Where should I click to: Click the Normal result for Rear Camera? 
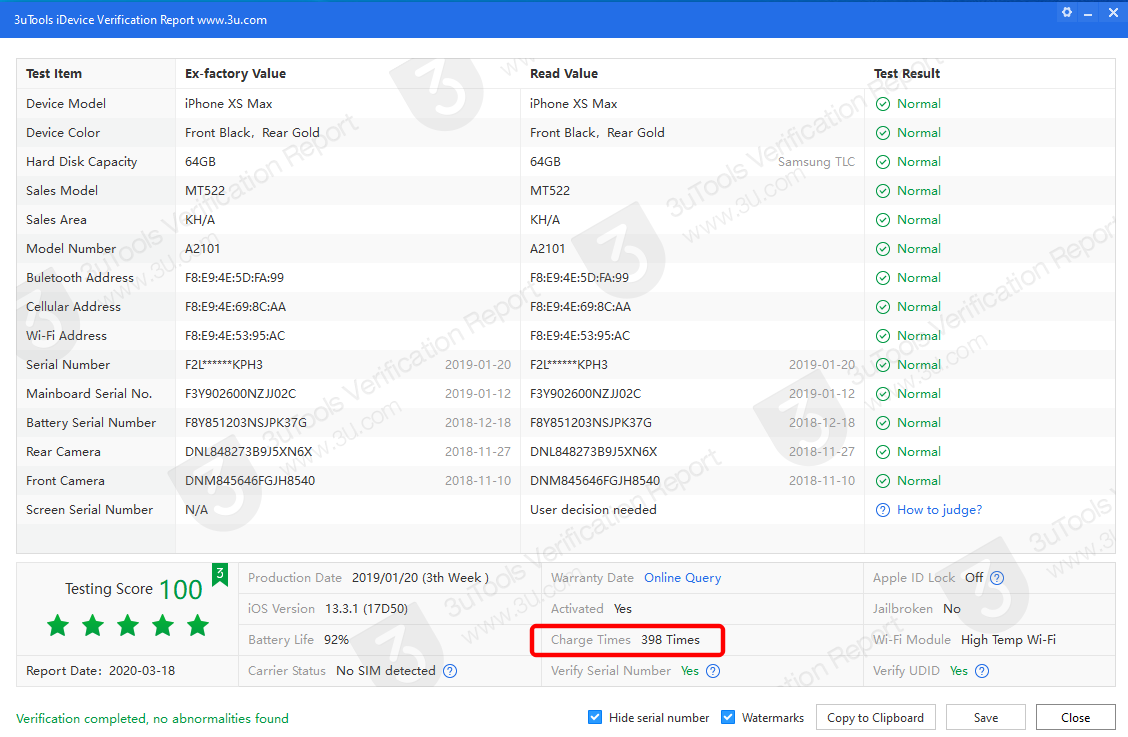pyautogui.click(x=919, y=451)
